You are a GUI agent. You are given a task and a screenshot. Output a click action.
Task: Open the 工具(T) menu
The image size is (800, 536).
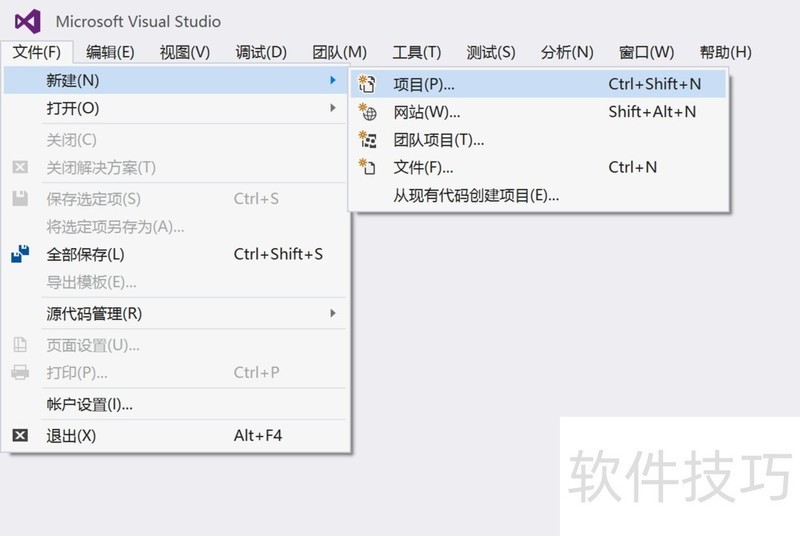point(417,52)
